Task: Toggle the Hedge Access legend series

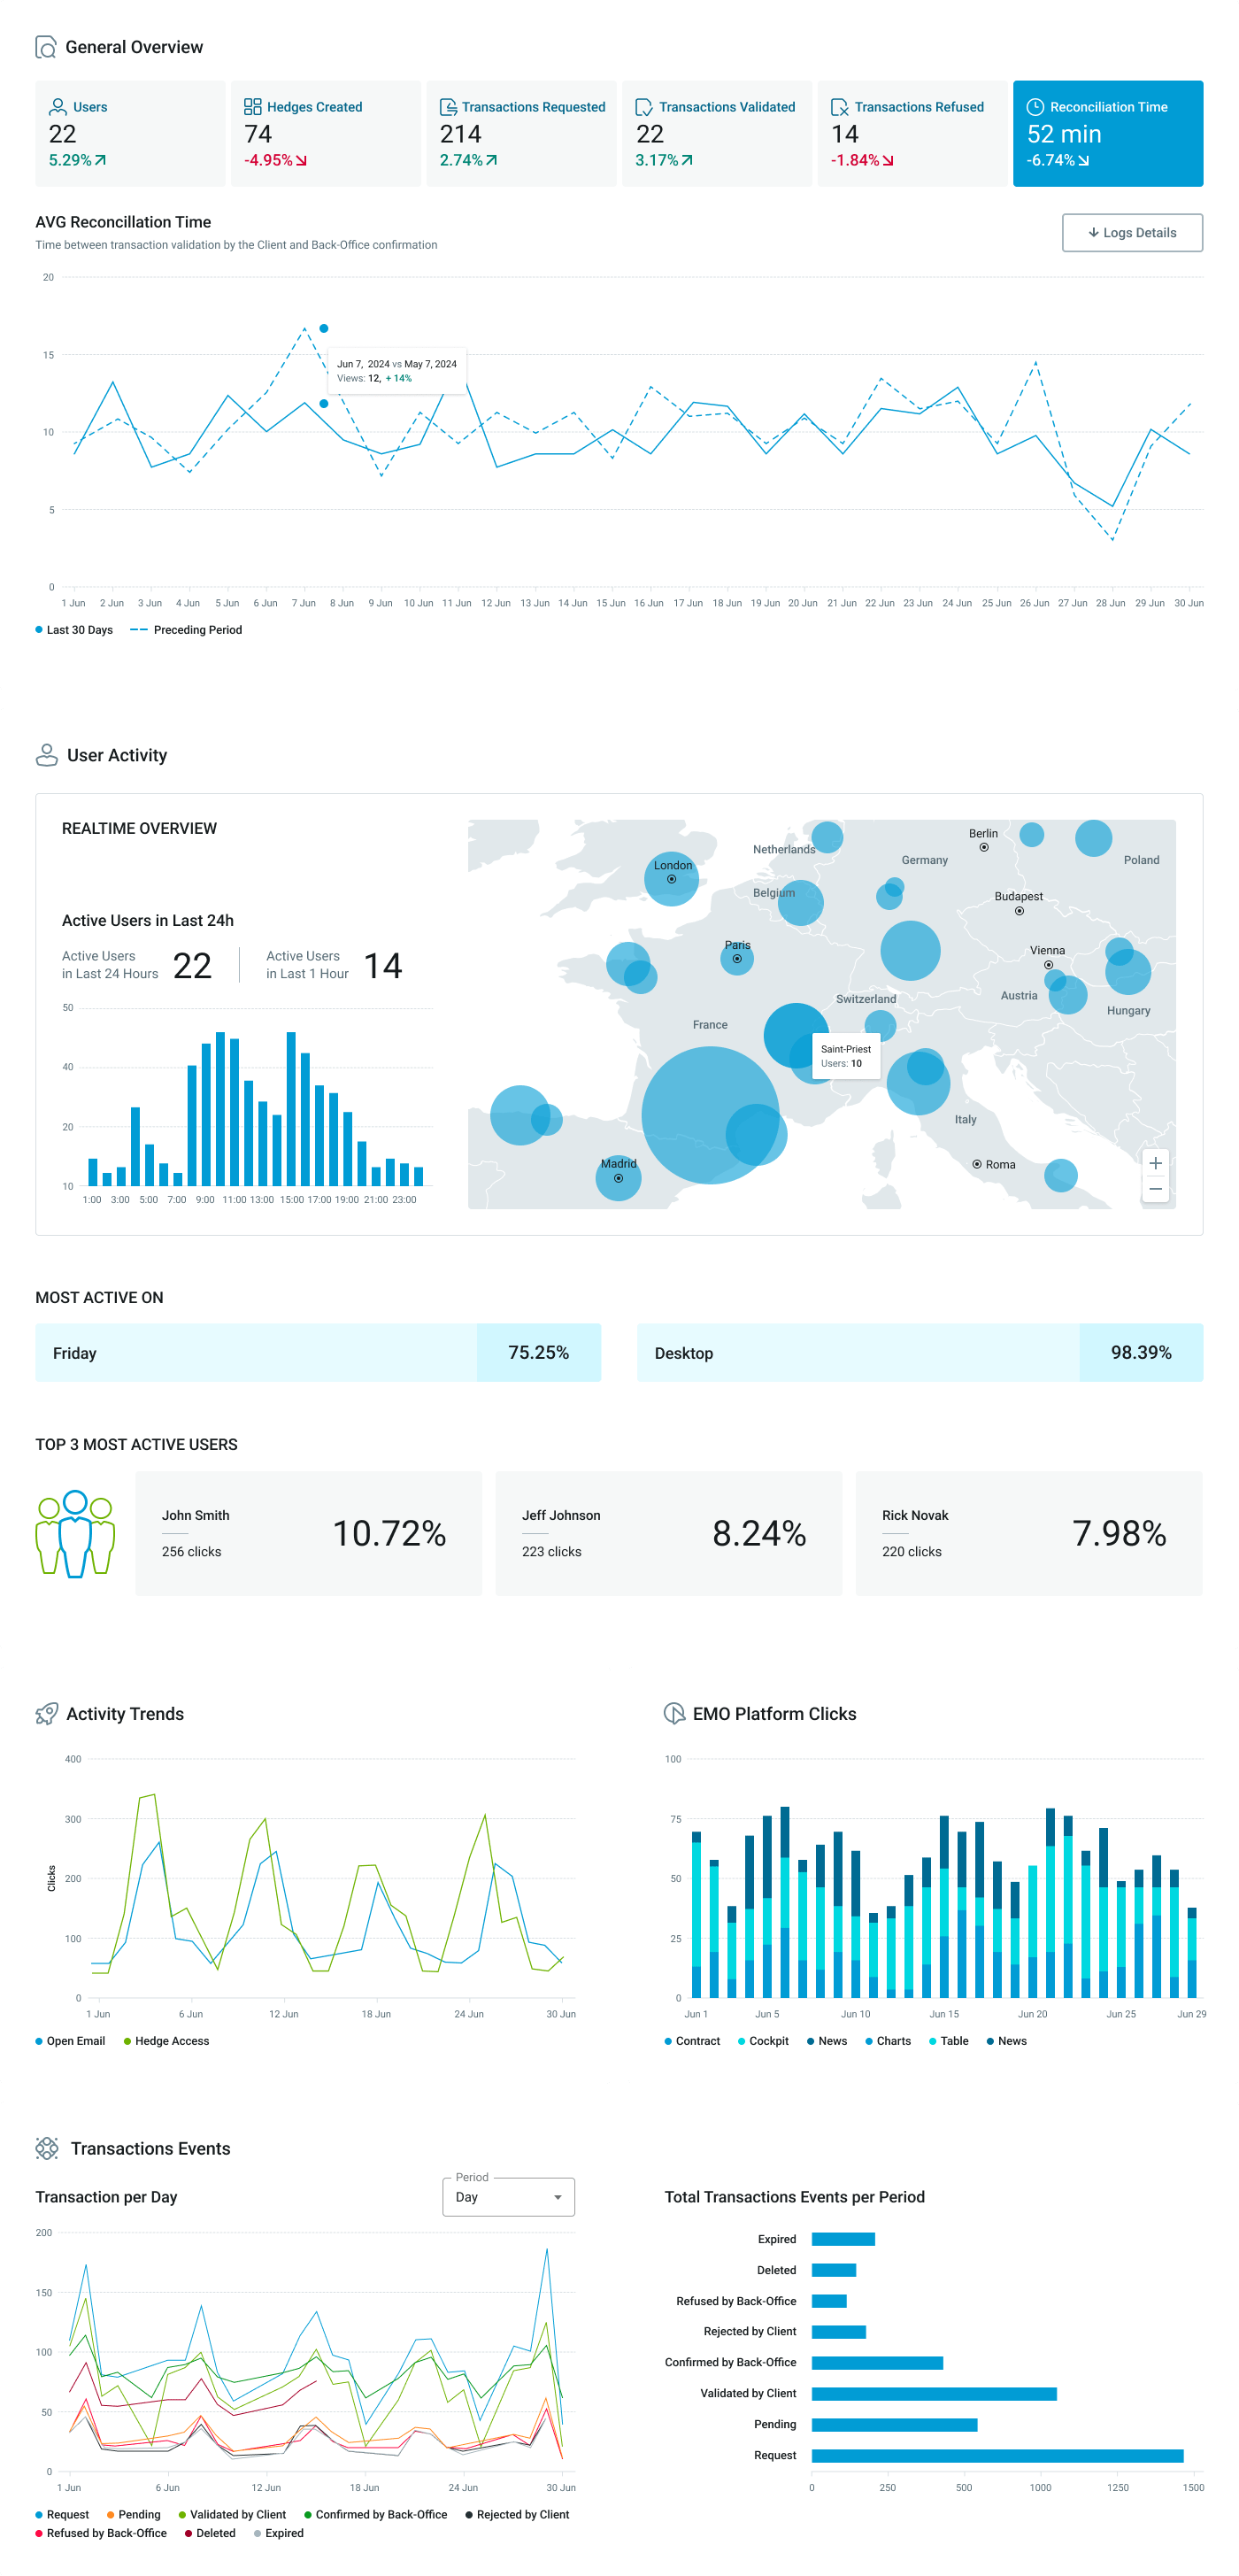Action: [166, 2041]
